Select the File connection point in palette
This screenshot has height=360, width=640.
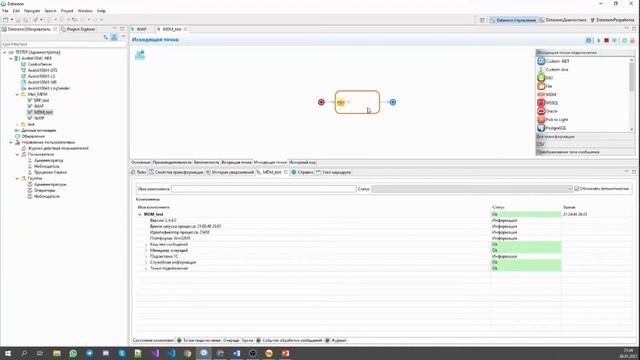(545, 87)
